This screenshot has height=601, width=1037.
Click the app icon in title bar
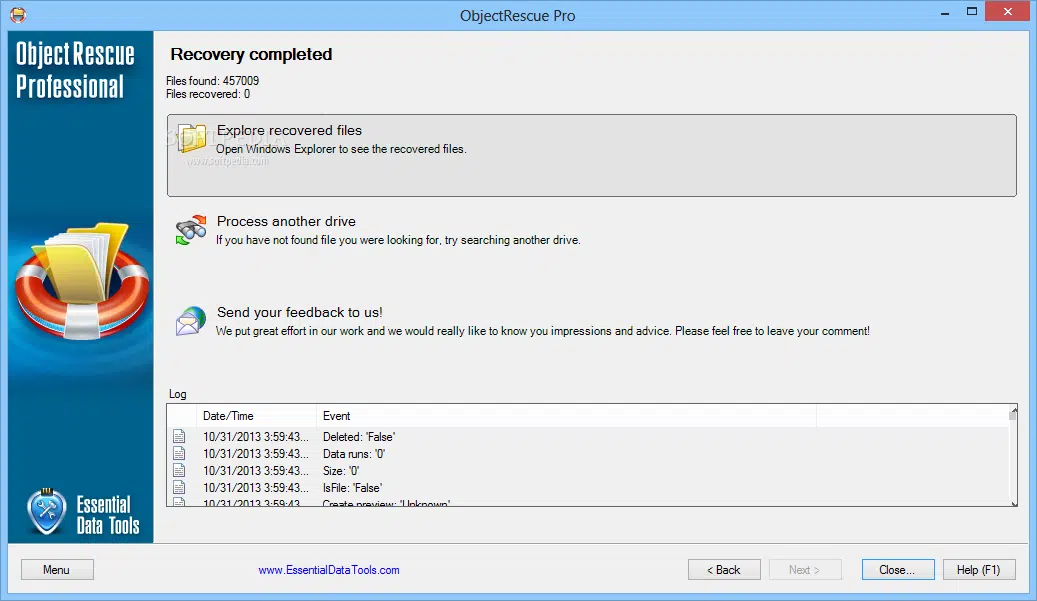click(19, 14)
